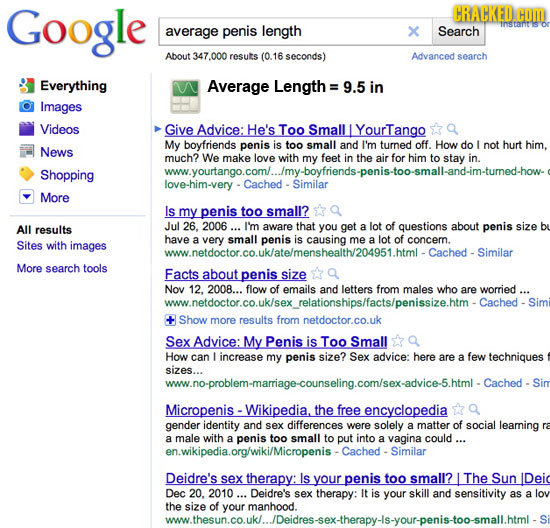Click 'Show more results from netdoctor.co.uk' text
Screen dimensions: 550x528
click(280, 320)
